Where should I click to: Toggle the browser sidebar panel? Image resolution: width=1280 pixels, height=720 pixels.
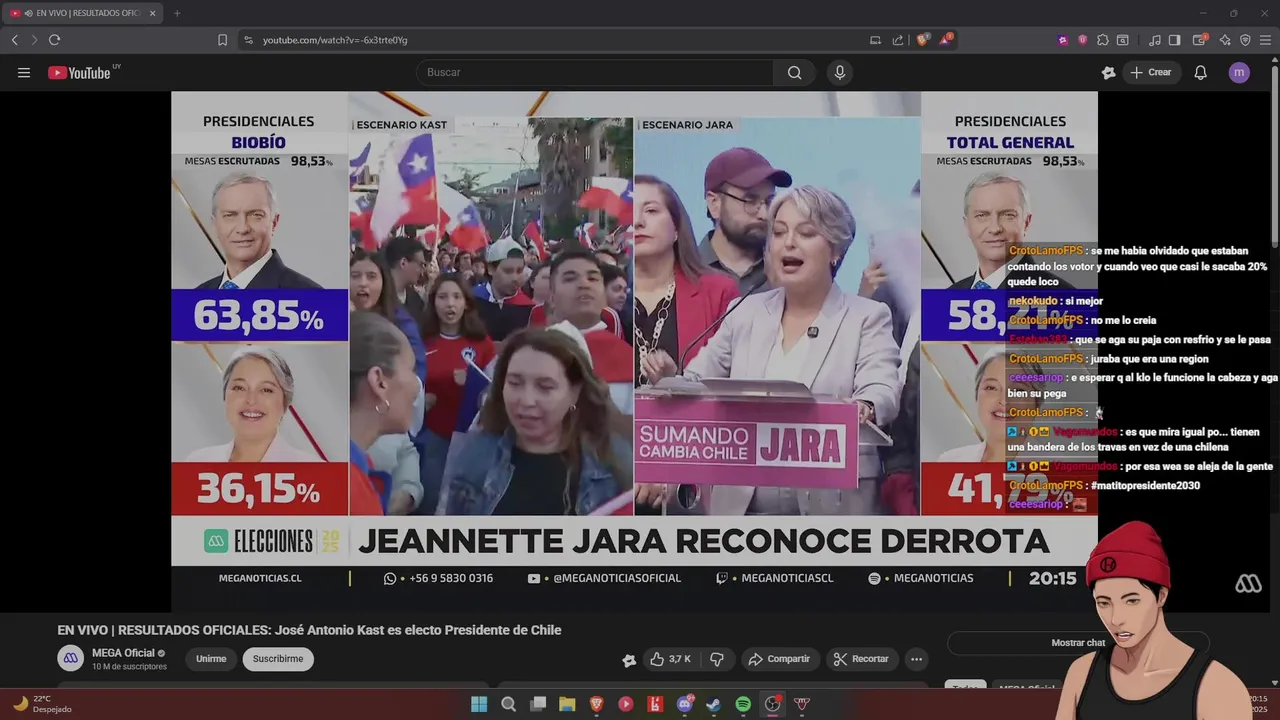coord(1174,40)
